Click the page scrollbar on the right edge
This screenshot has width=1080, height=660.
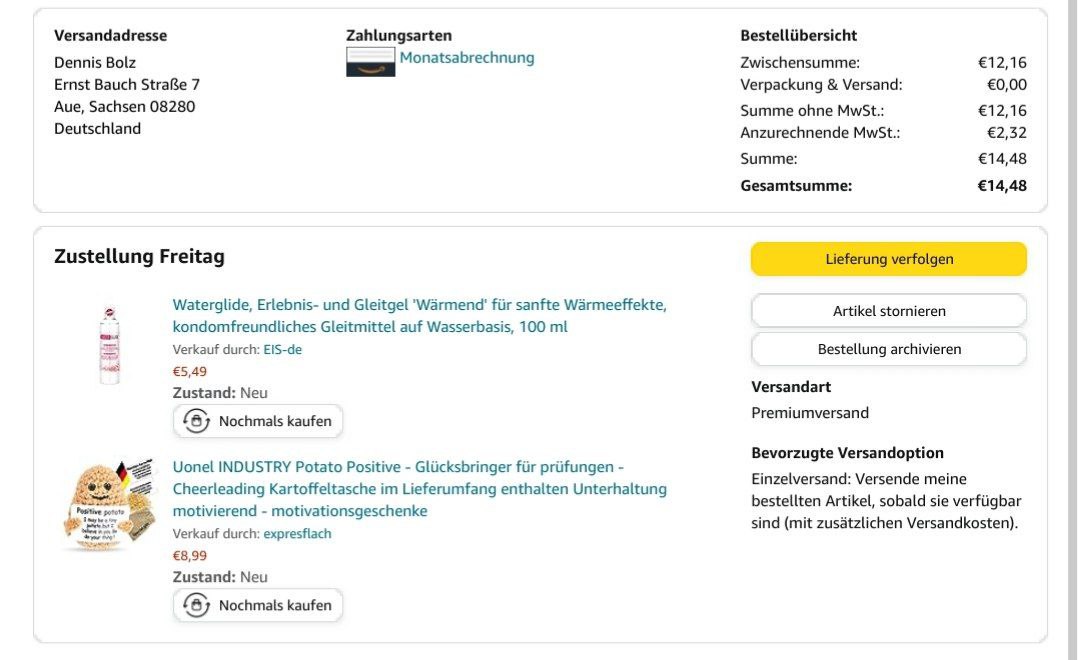coord(1071,300)
